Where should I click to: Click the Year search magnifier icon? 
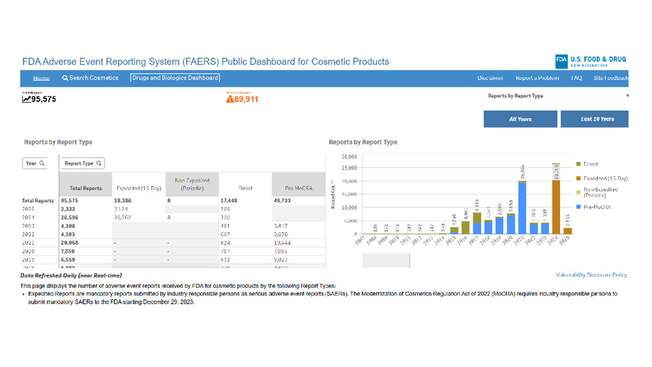pyautogui.click(x=42, y=163)
